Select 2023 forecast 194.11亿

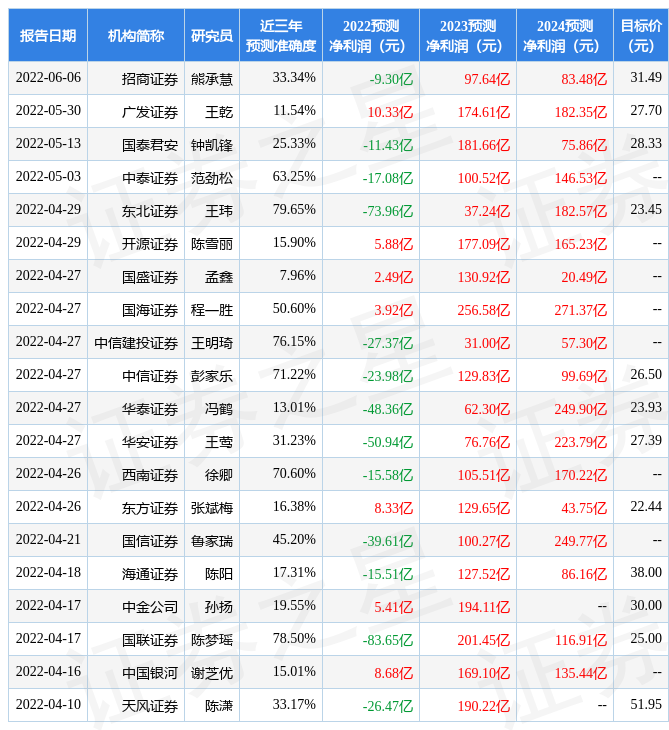(x=484, y=608)
